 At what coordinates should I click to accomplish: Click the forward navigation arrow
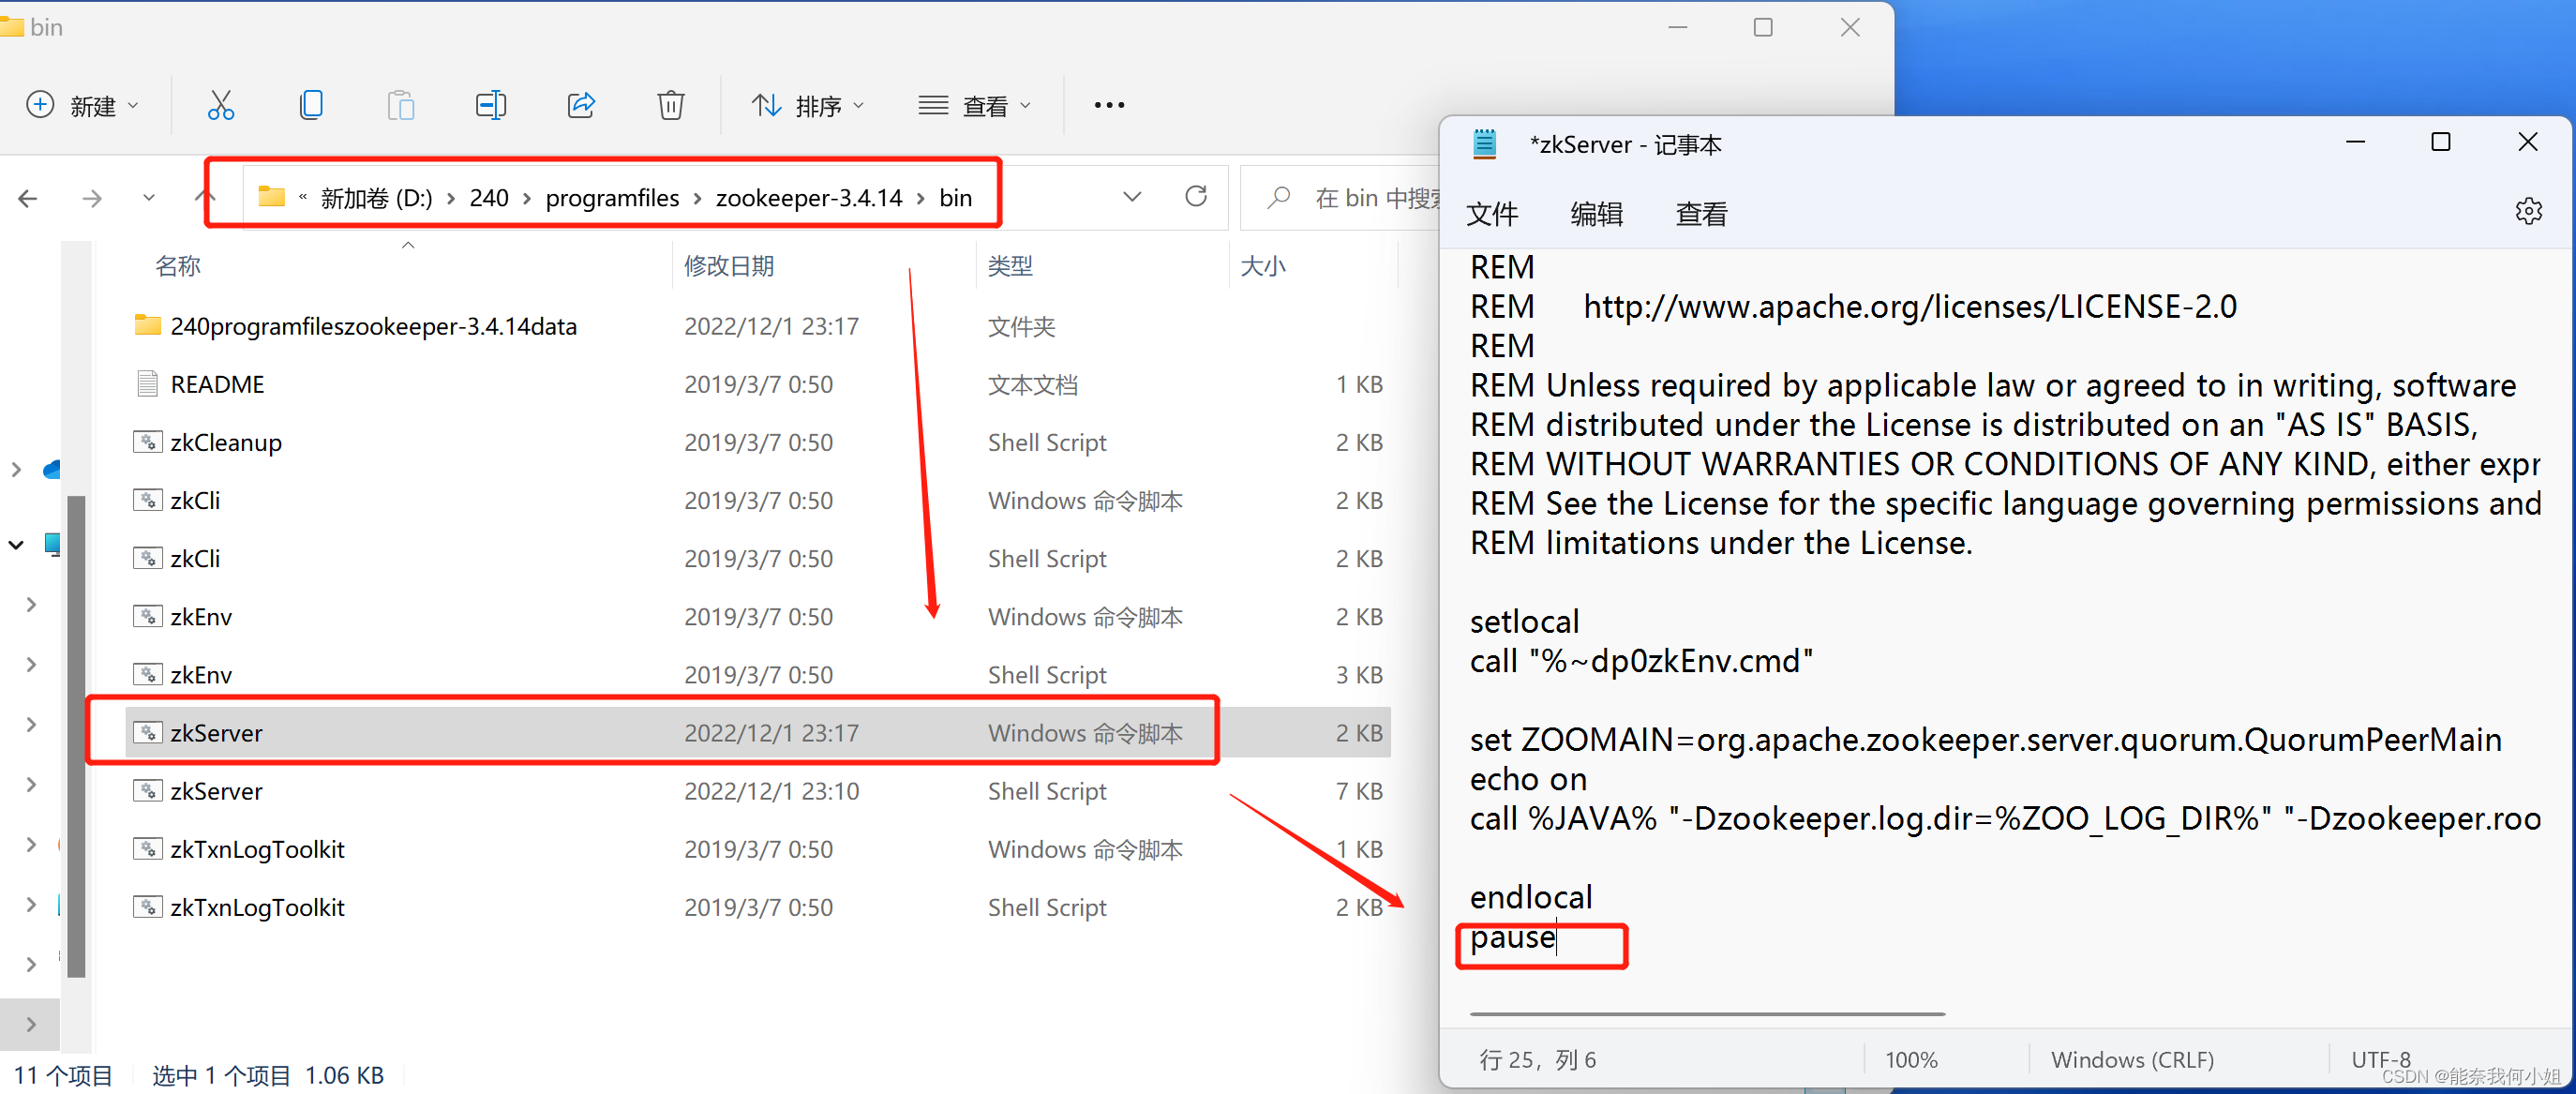tap(91, 197)
